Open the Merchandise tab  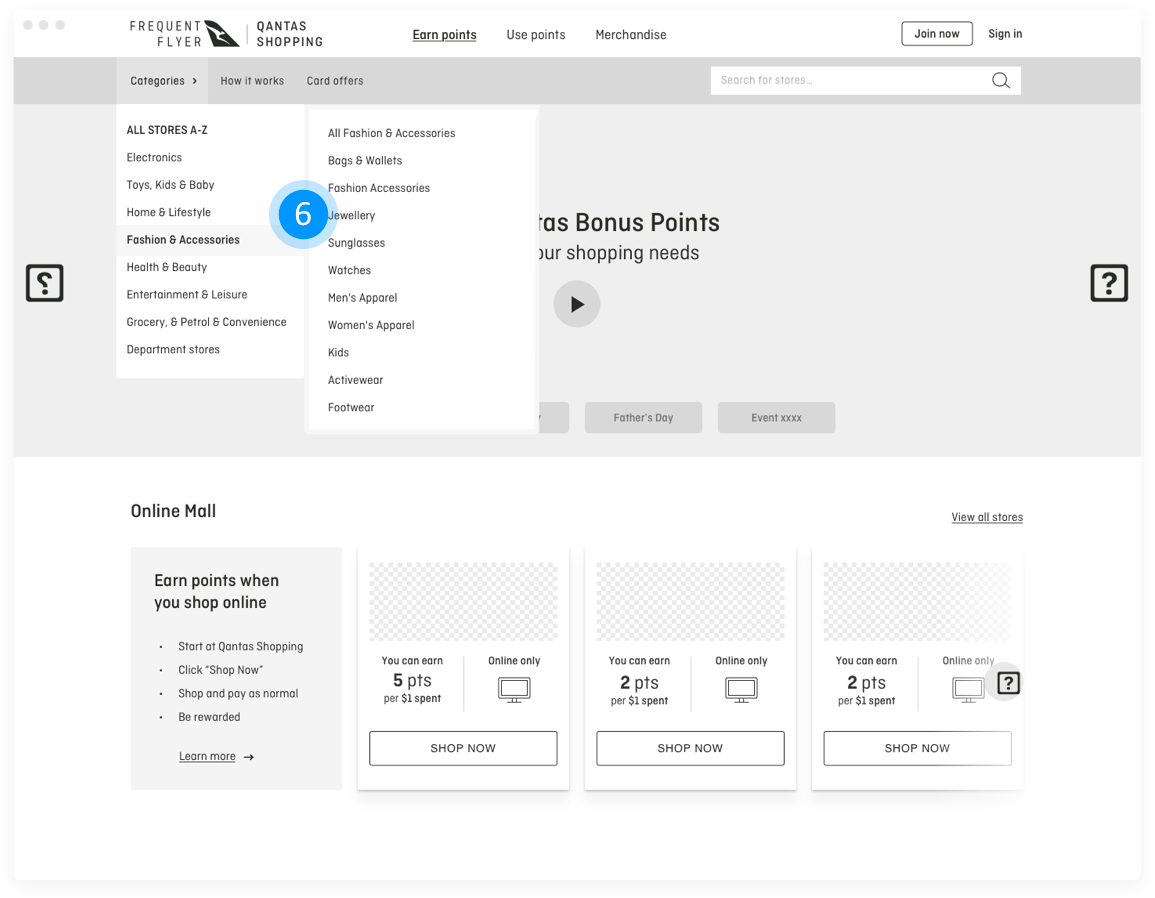631,35
